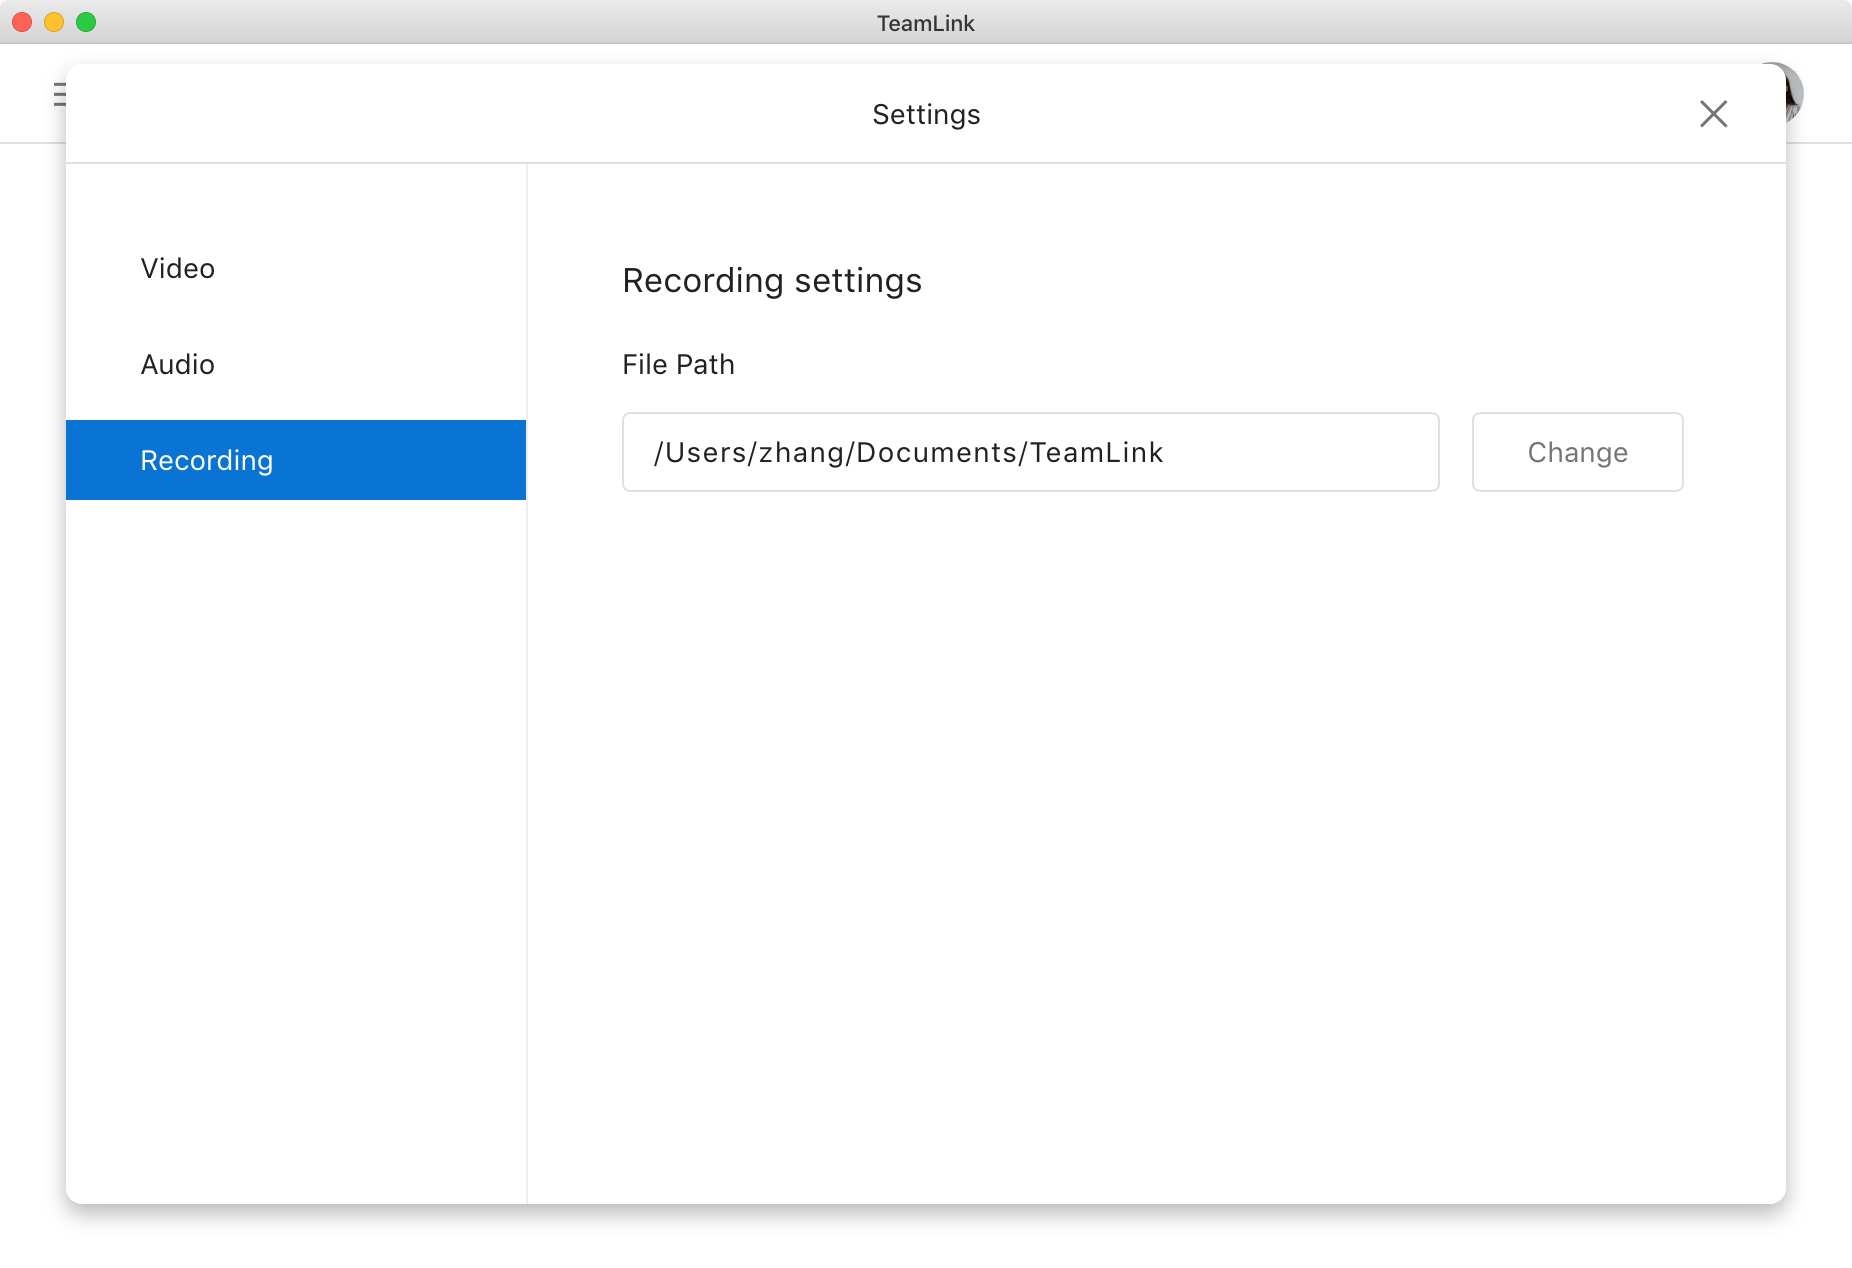
Task: Click the 'File Path' label
Action: pyautogui.click(x=678, y=365)
